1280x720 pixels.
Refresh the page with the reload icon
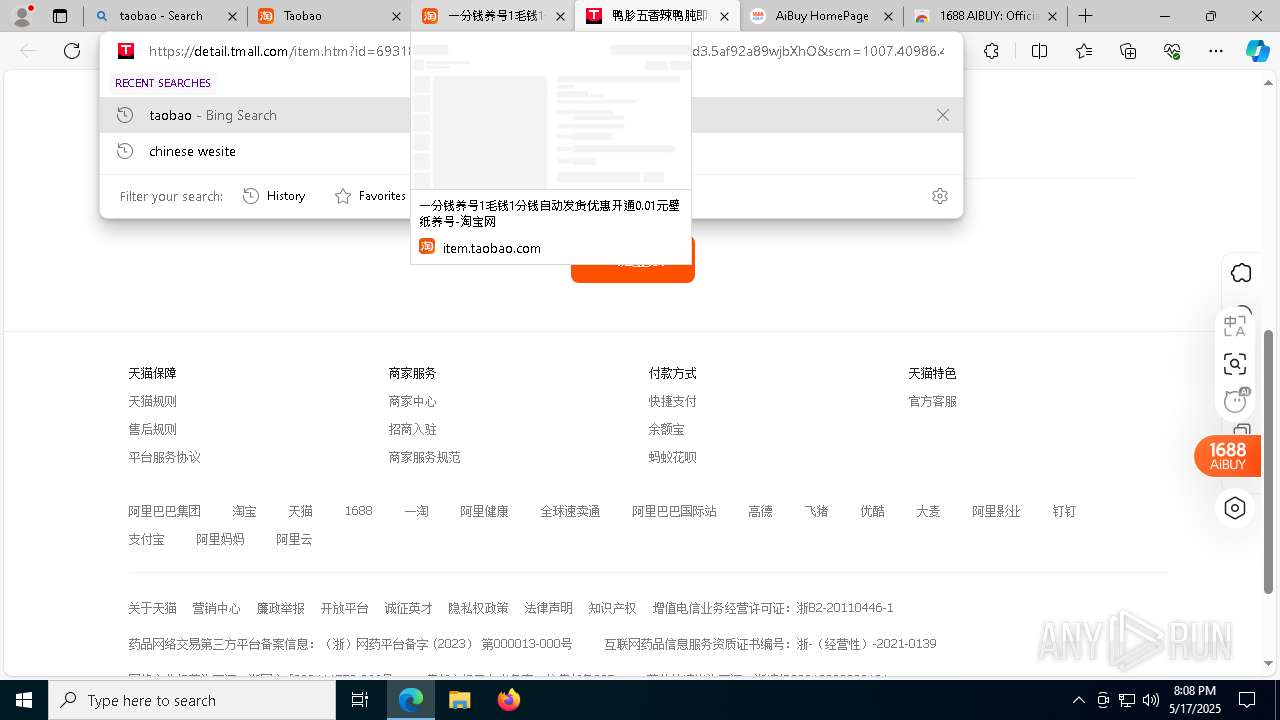coord(72,51)
